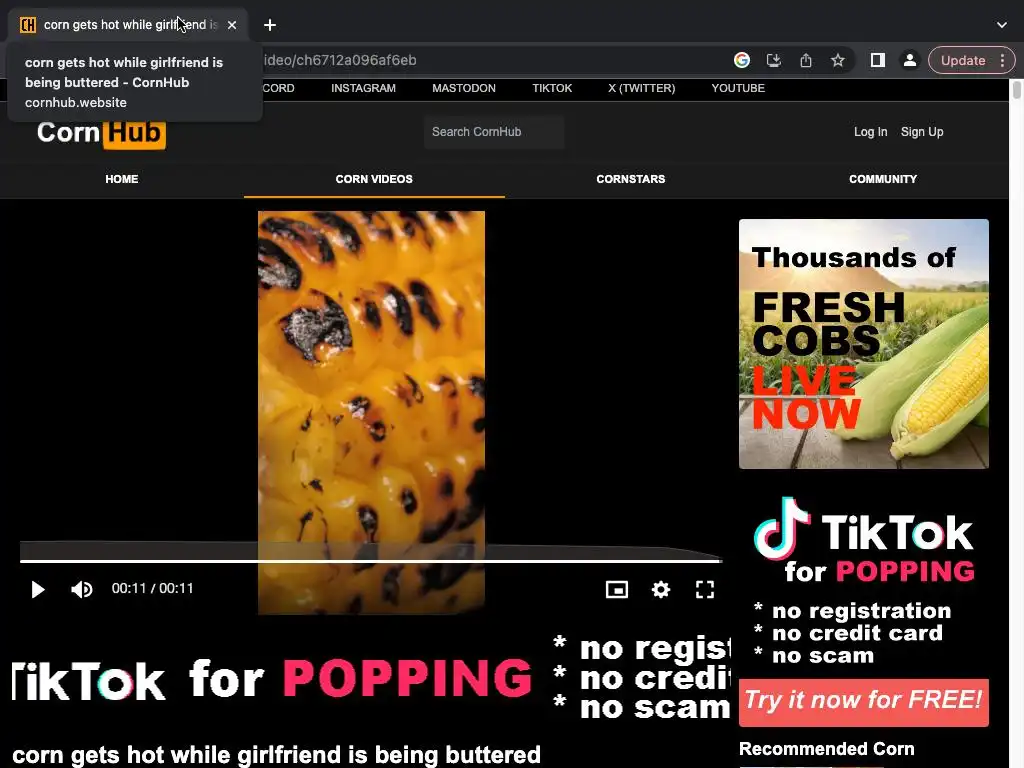Click Sign Up
Screen dimensions: 1024x768
(922, 132)
